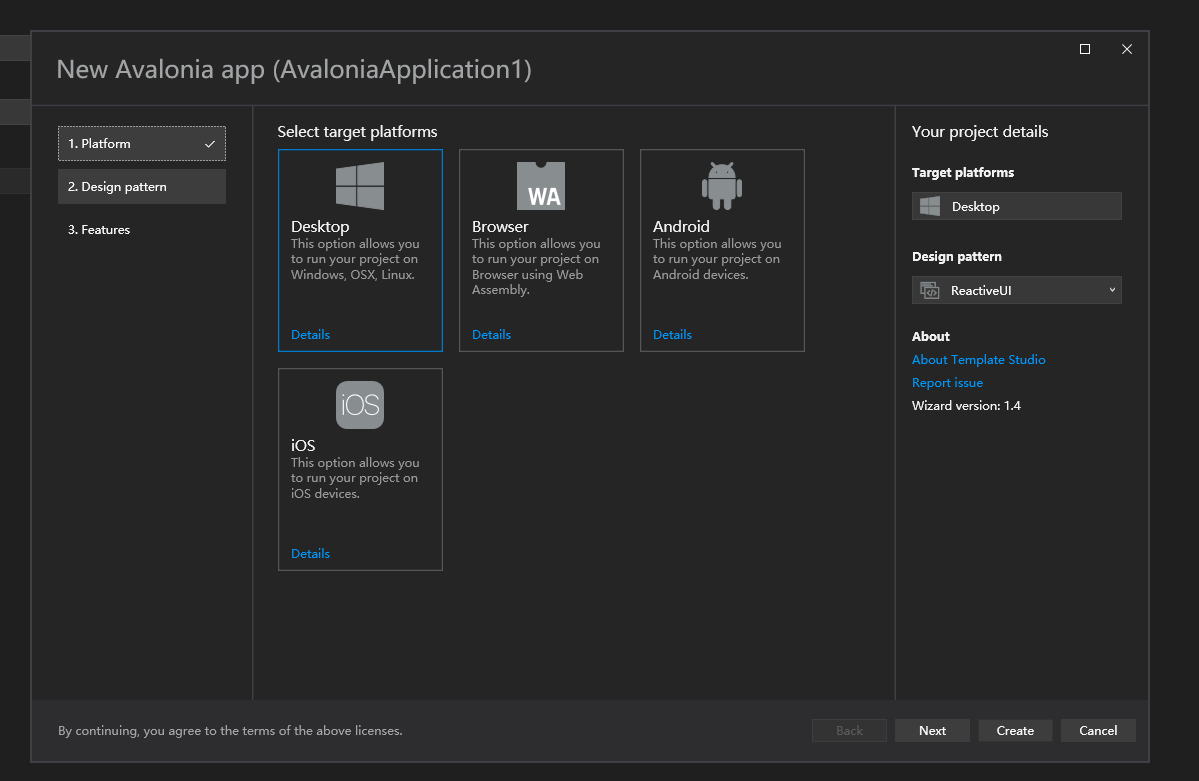Open the About Template Studio link
This screenshot has width=1199, height=781.
click(978, 360)
